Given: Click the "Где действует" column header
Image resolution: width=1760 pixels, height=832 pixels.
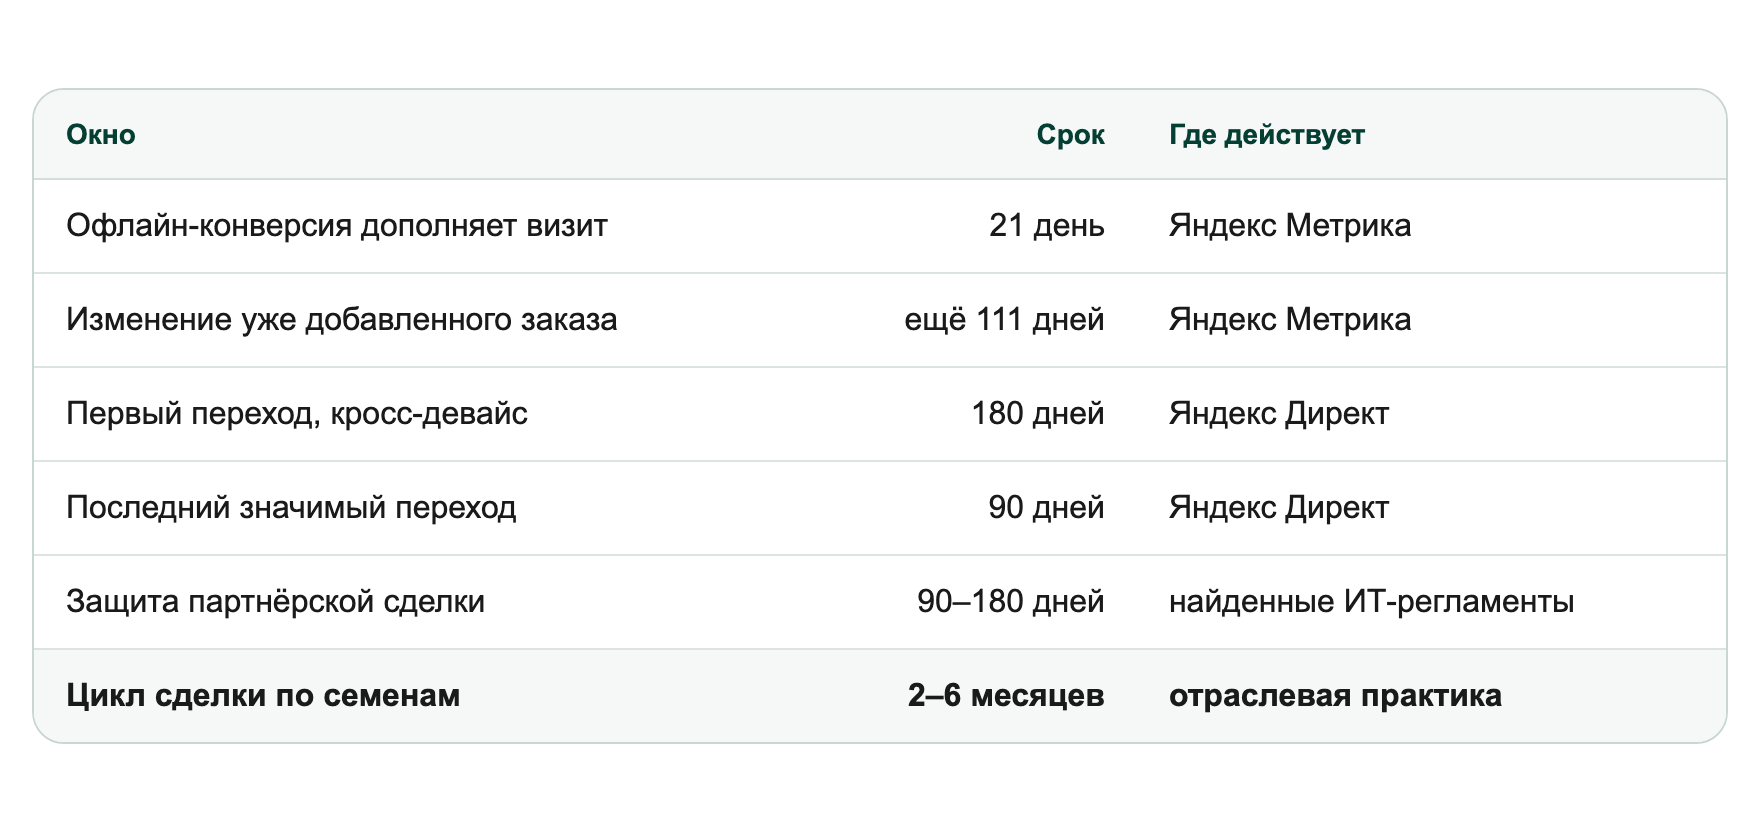Looking at the screenshot, I should point(1267,135).
